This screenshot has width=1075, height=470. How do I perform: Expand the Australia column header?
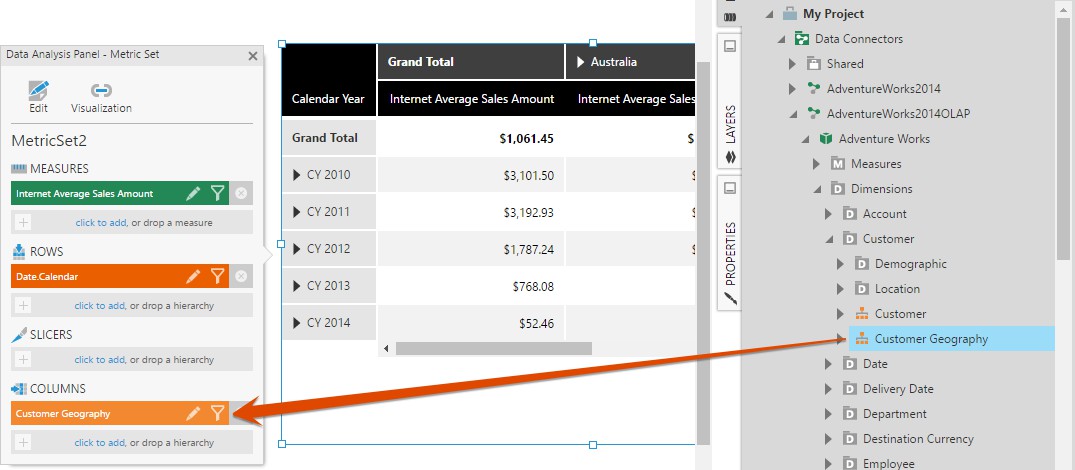pos(581,62)
